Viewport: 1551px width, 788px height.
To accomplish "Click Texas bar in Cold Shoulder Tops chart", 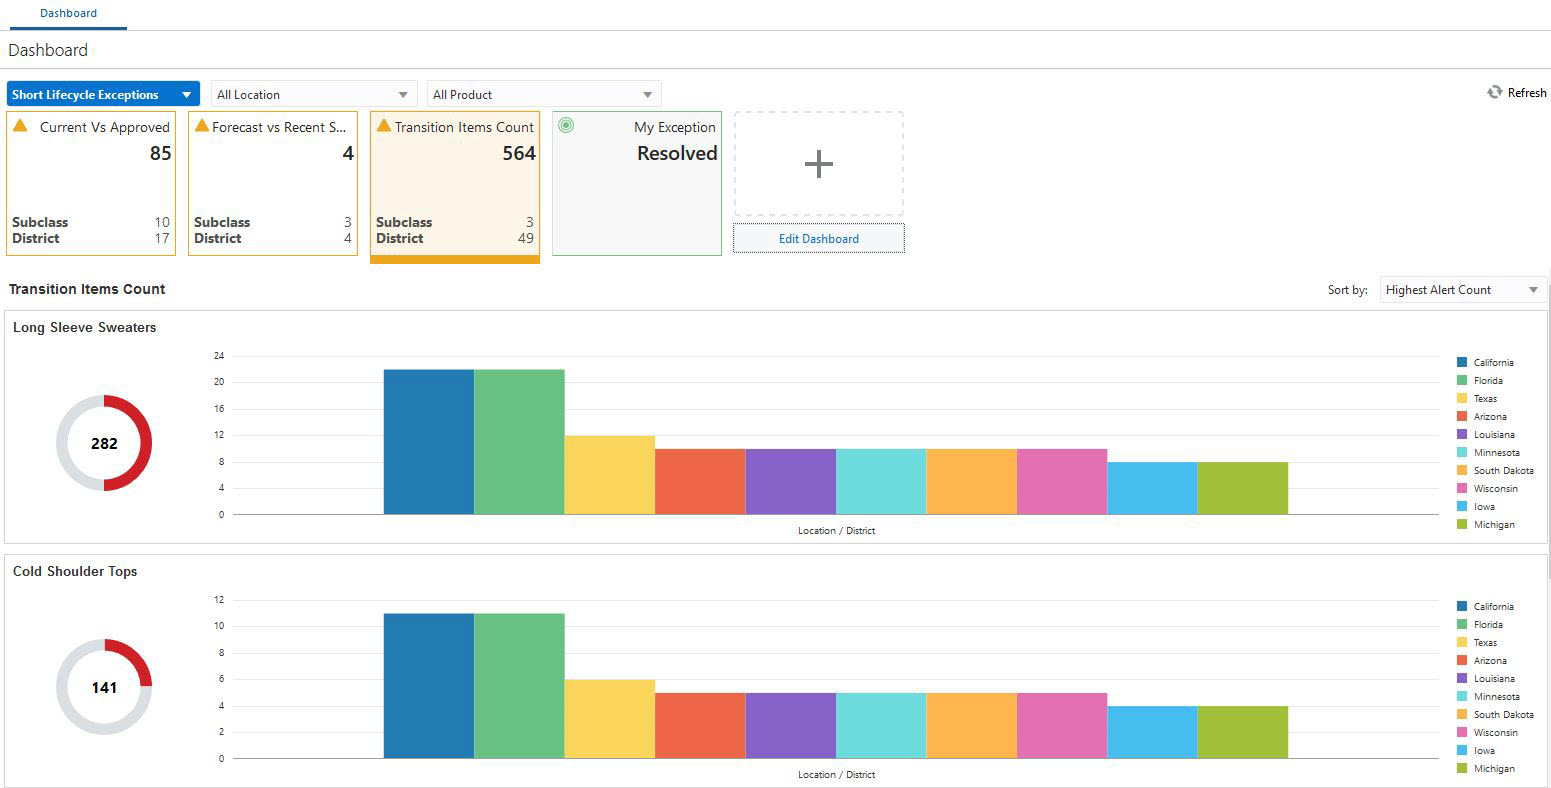I will [610, 719].
